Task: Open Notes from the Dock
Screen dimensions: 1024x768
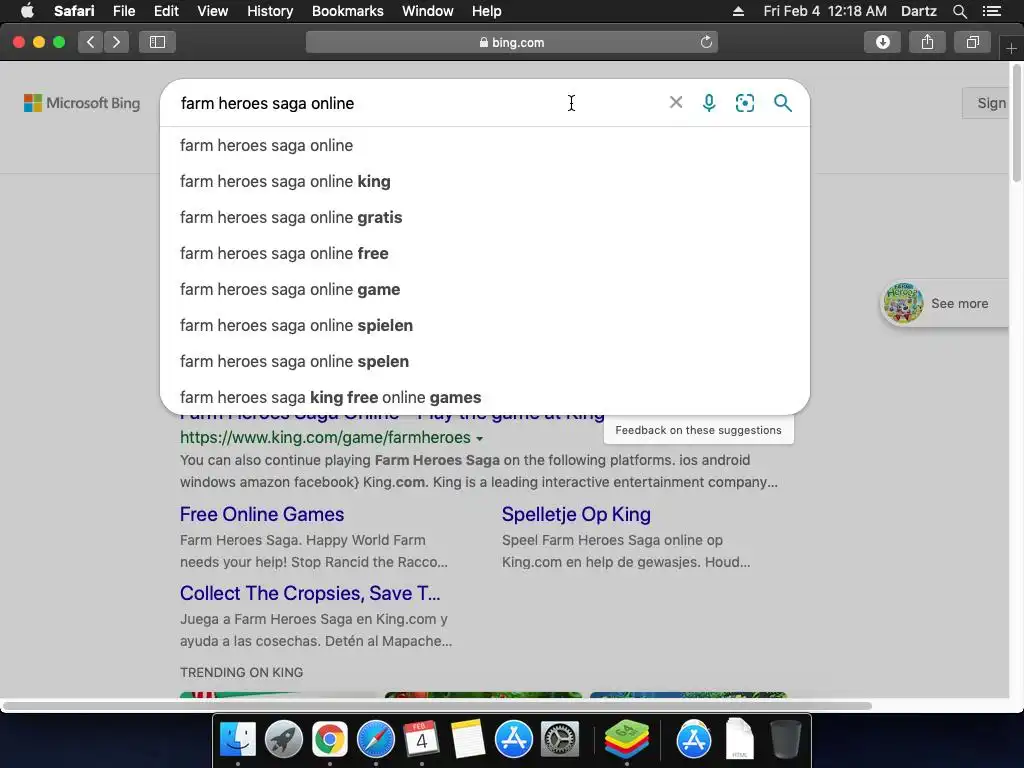Action: pyautogui.click(x=468, y=739)
